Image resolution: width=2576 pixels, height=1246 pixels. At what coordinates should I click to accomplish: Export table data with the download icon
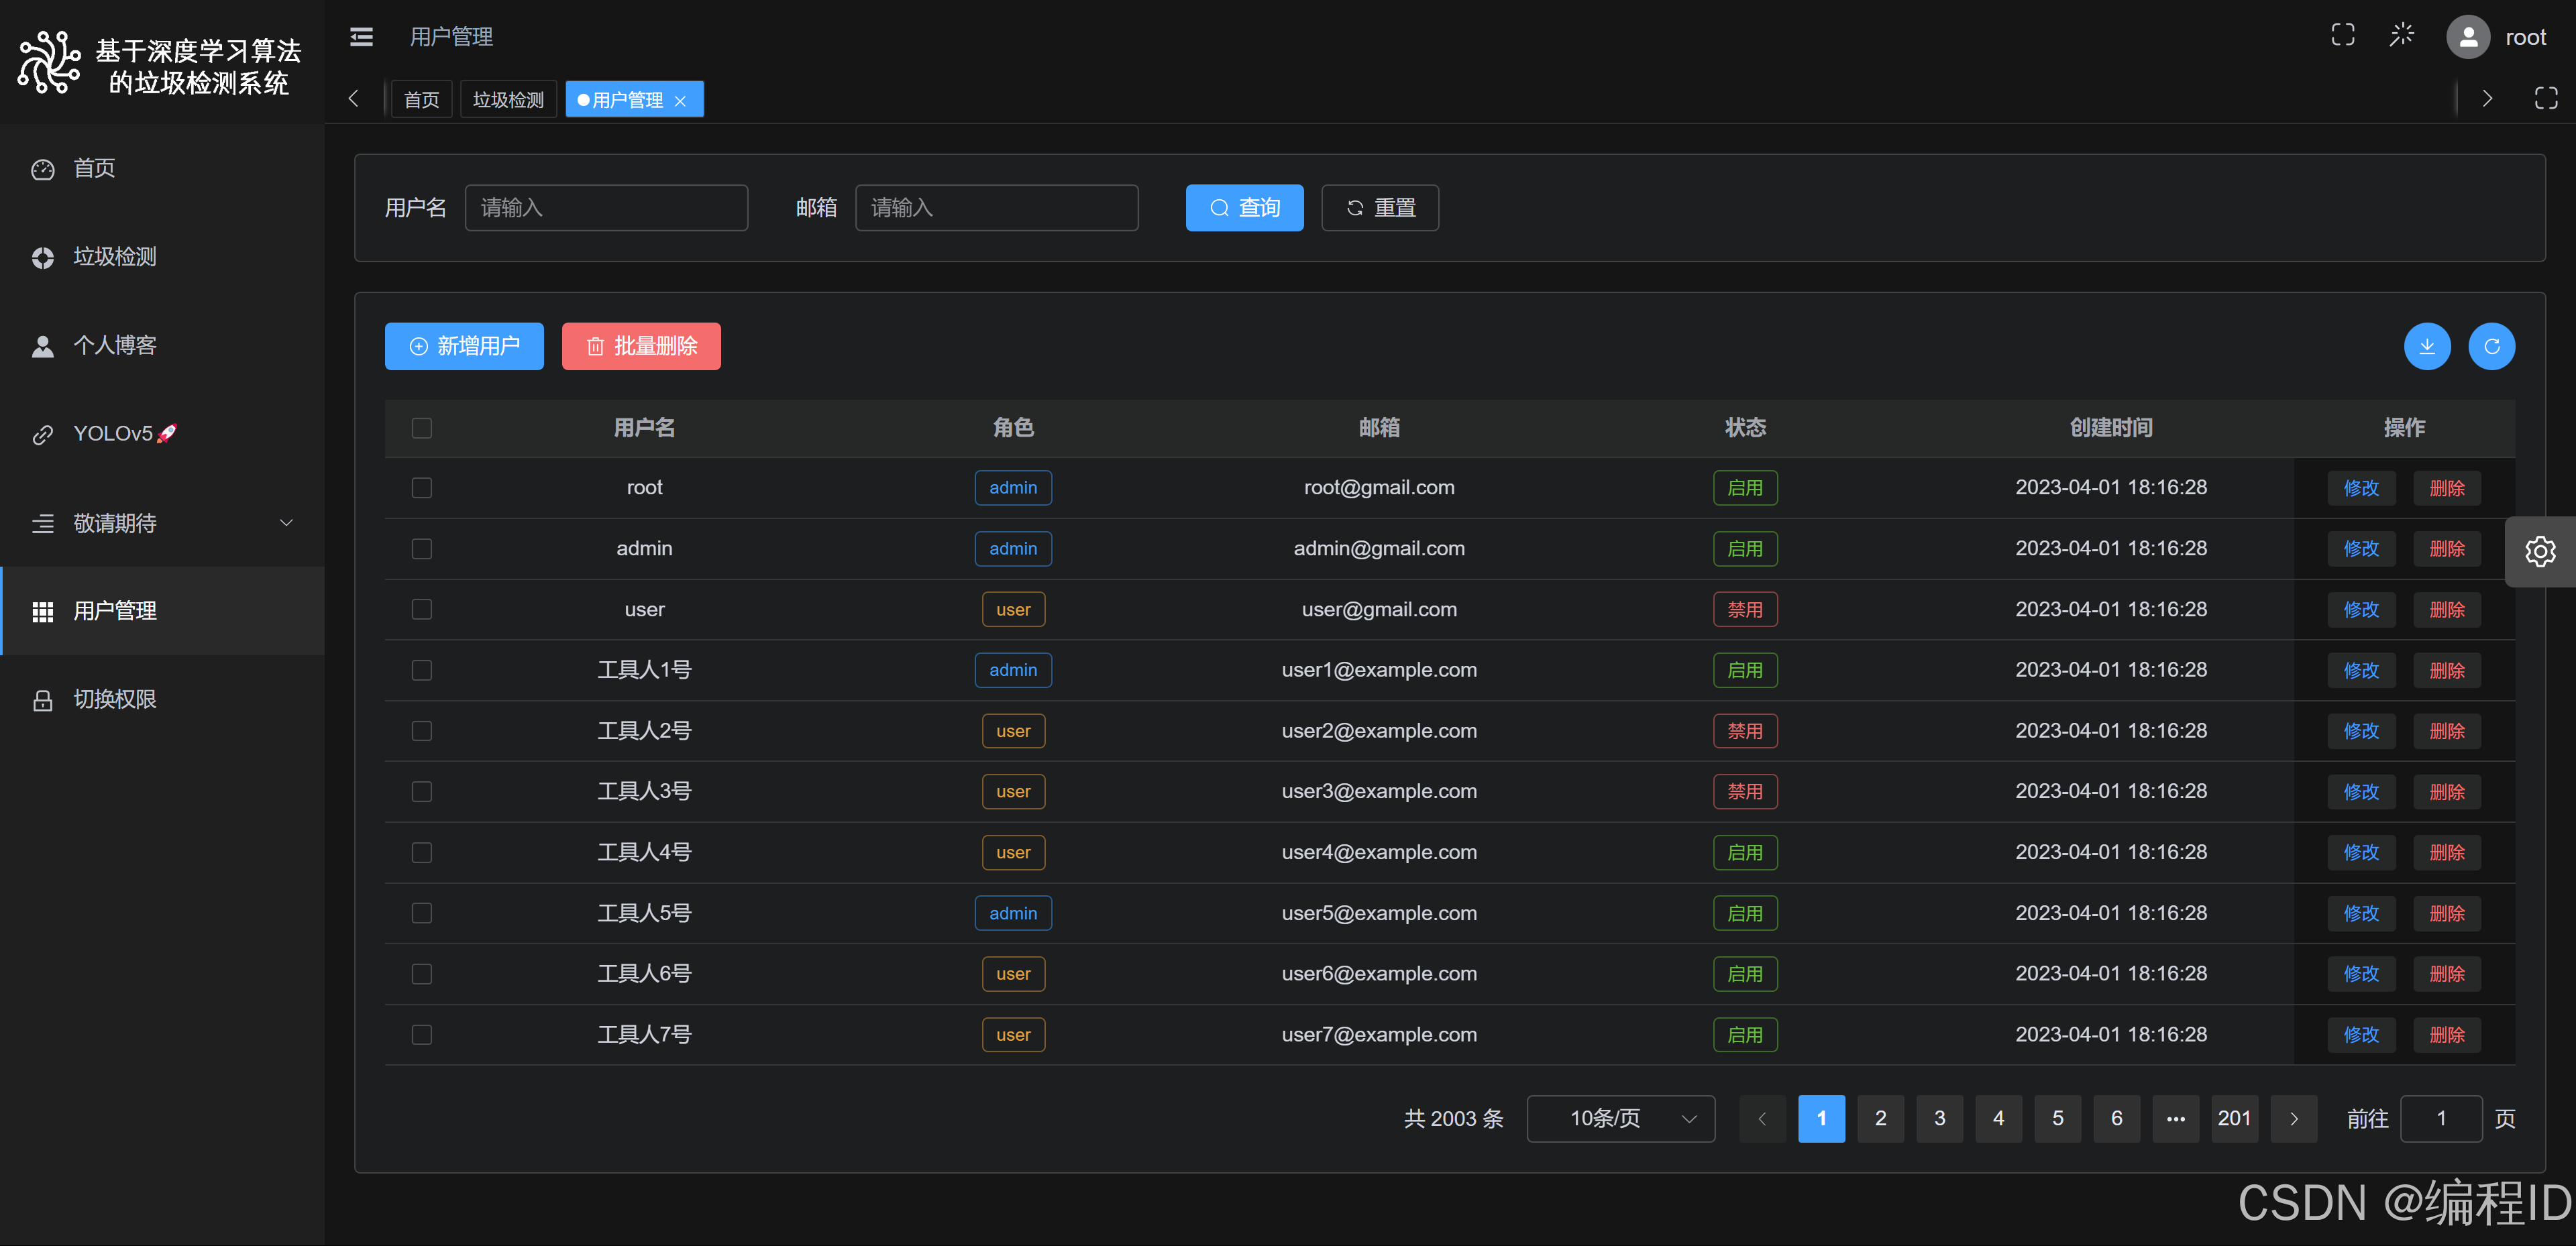click(x=2427, y=346)
